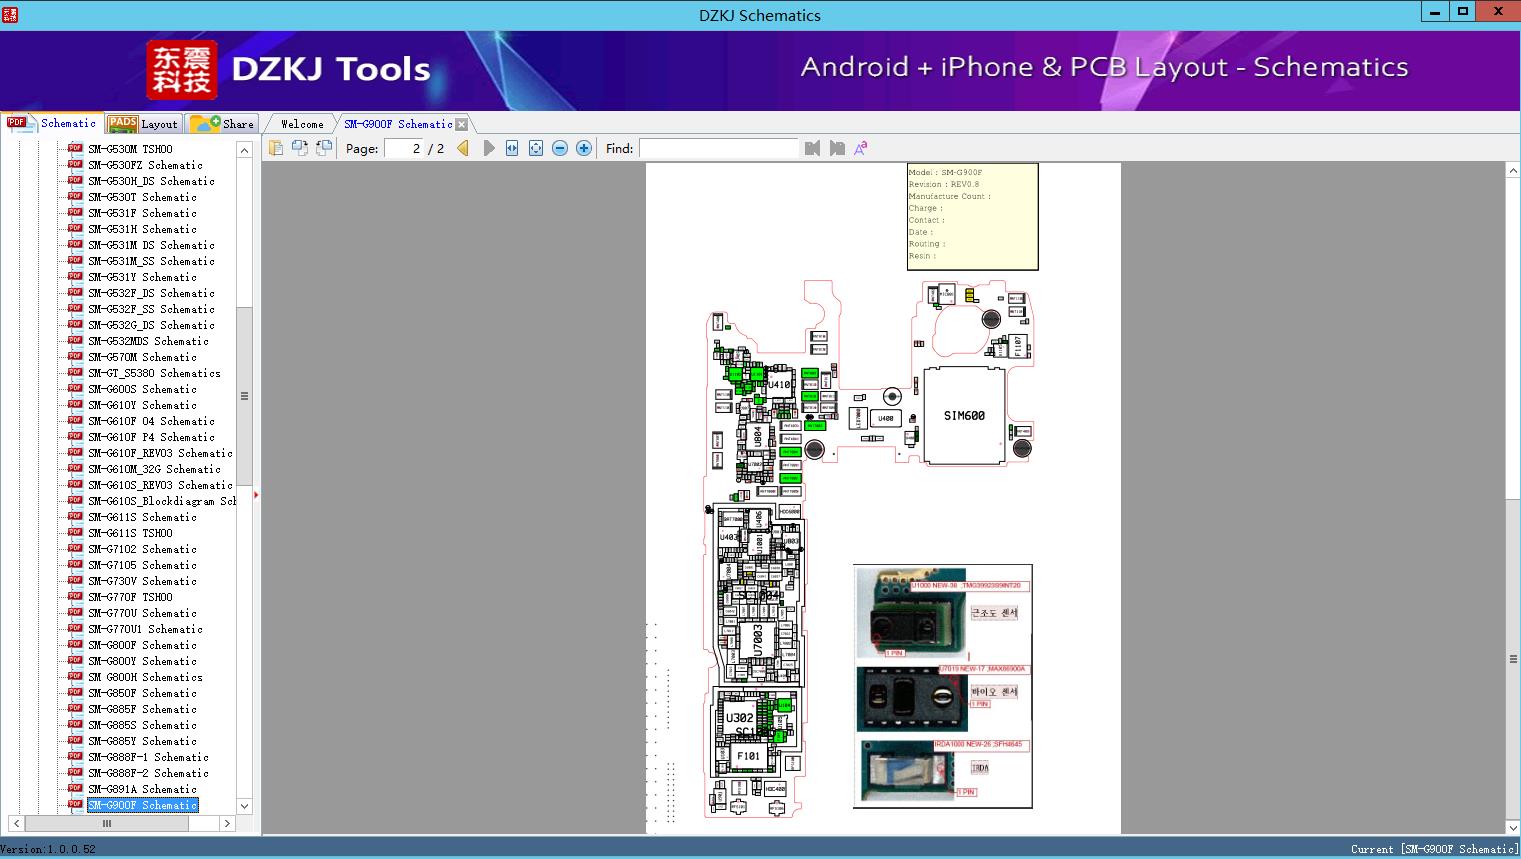Click the fit-to-width icon

(x=512, y=148)
